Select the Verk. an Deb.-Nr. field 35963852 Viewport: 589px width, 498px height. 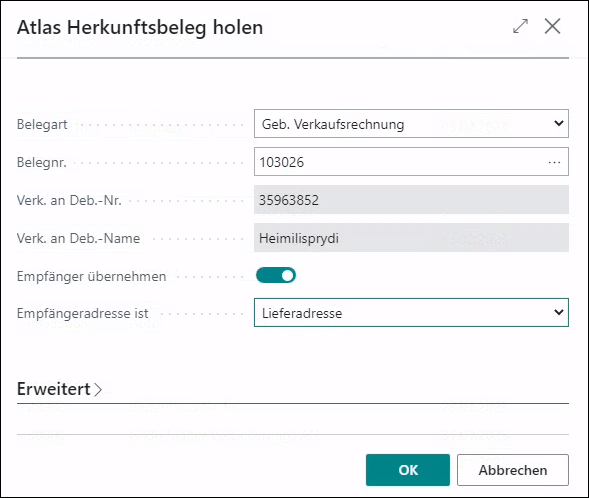point(411,200)
